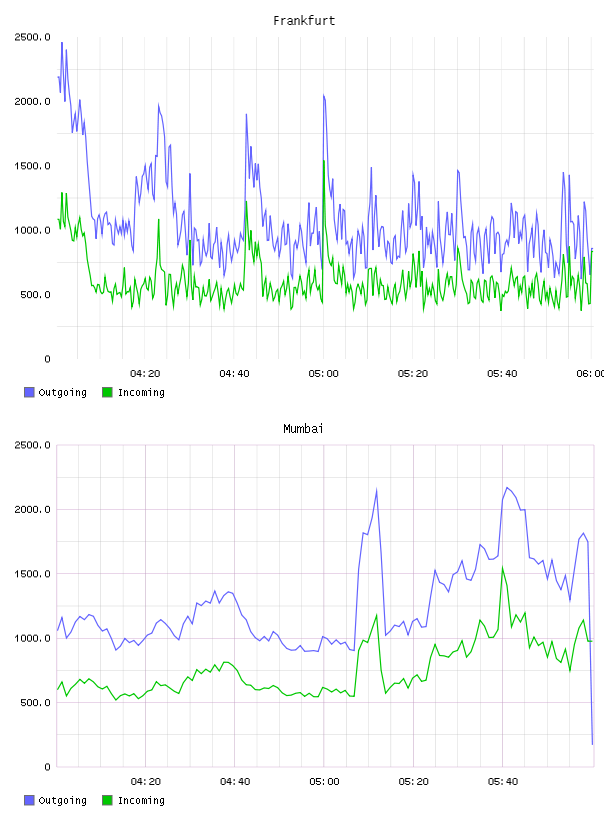
Task: Click the 05:20 time label on Mumbai axis
Action: [x=413, y=782]
